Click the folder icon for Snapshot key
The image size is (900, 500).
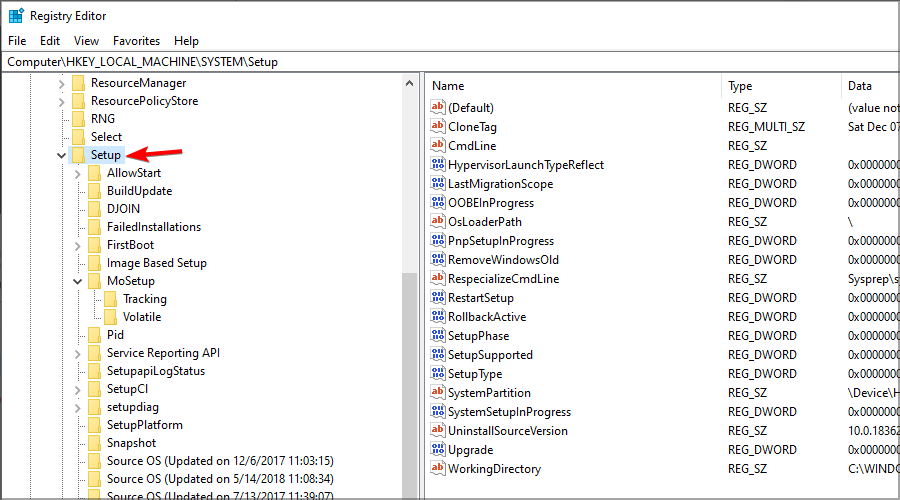coord(94,443)
